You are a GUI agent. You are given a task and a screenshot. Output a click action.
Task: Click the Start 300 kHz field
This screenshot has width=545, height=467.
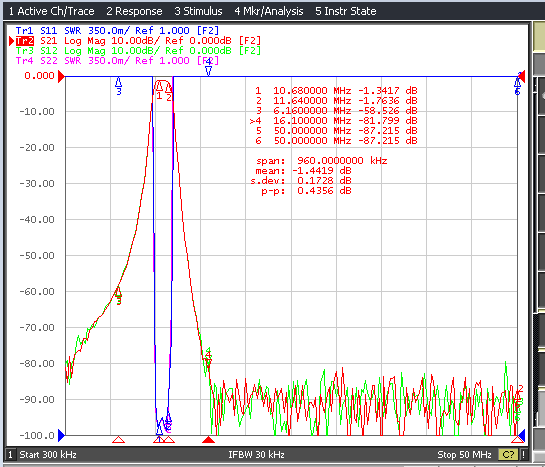(48, 454)
